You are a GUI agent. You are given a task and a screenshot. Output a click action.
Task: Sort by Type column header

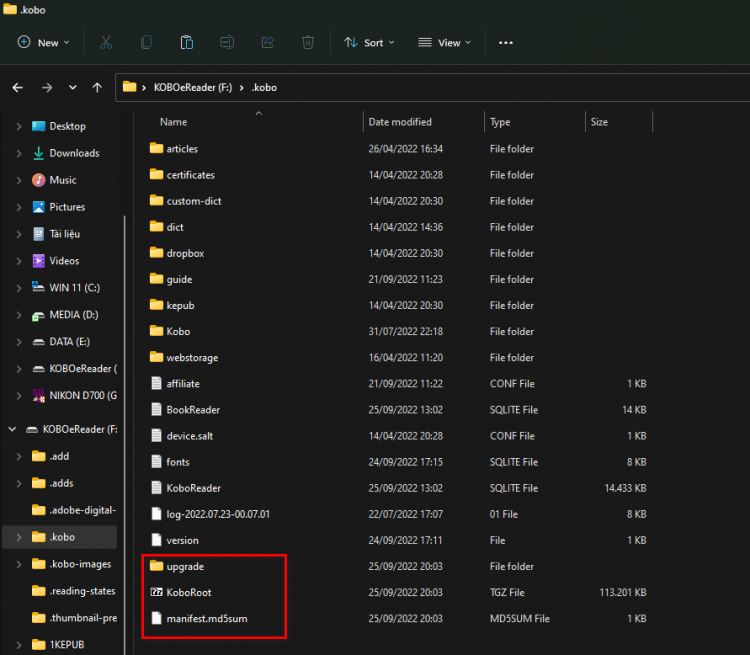[x=500, y=122]
